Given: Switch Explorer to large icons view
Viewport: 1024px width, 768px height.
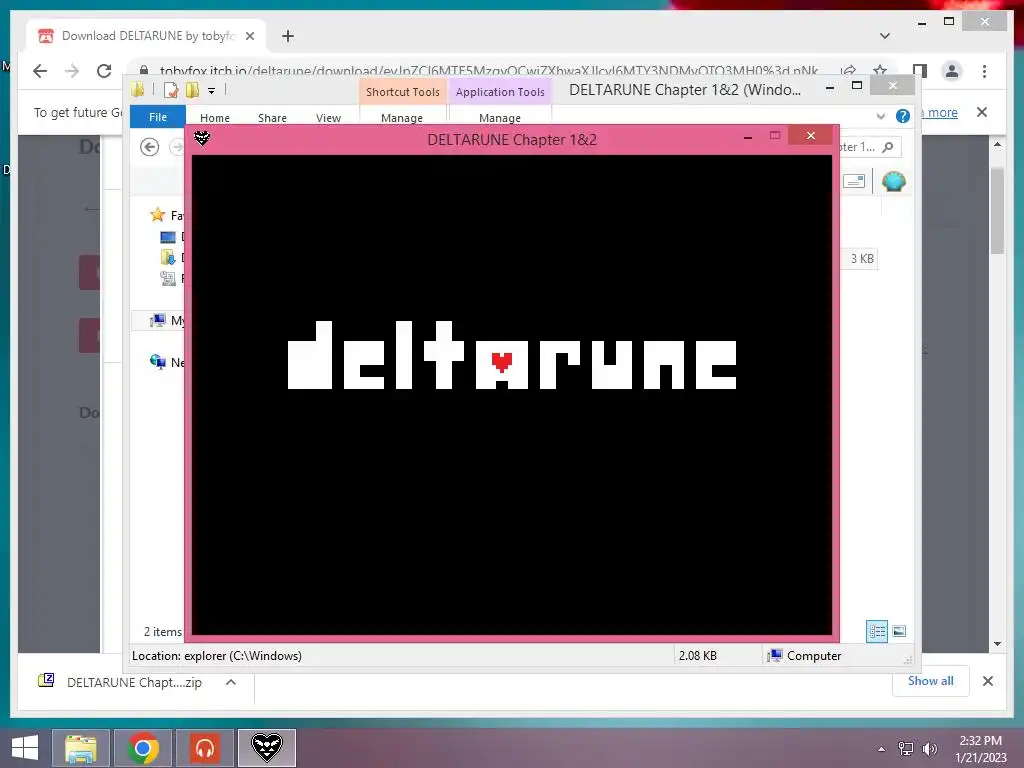Looking at the screenshot, I should click(x=899, y=631).
